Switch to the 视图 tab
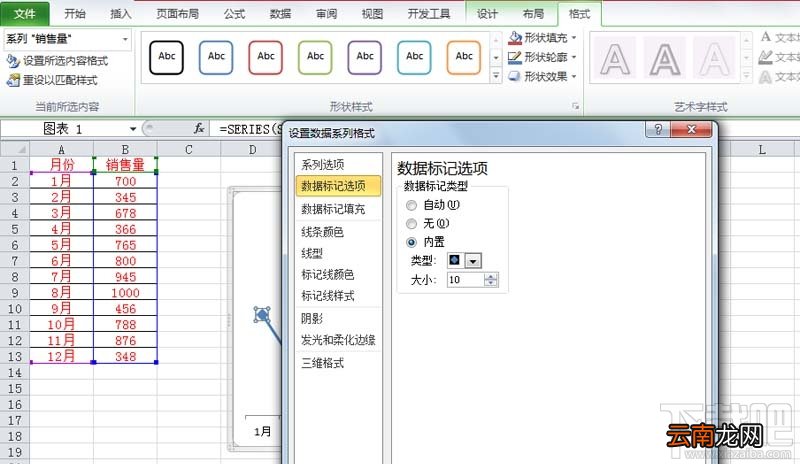Screen dimensions: 800x464 coord(372,14)
